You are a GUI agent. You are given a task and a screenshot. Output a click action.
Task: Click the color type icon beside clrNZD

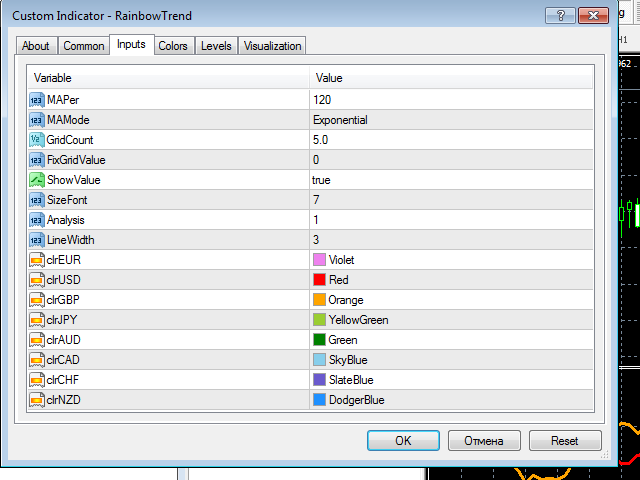point(36,400)
